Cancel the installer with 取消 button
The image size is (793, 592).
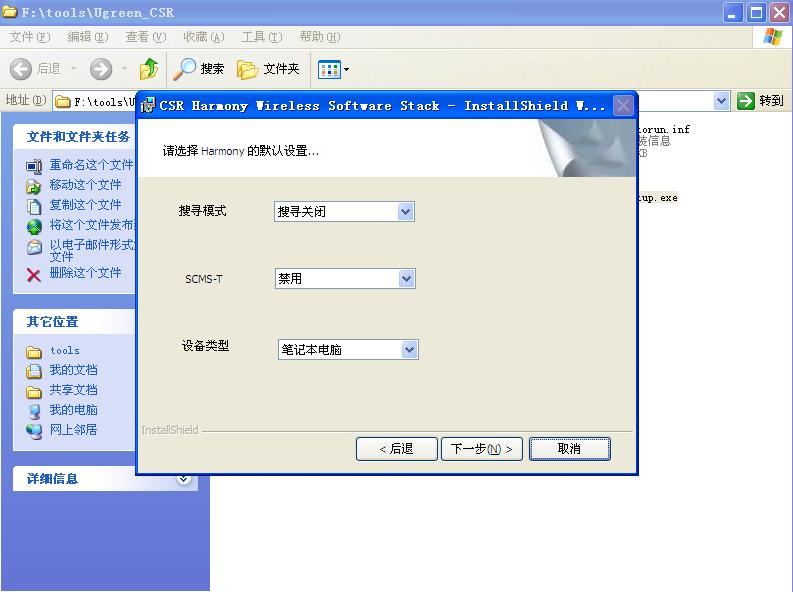tap(570, 449)
